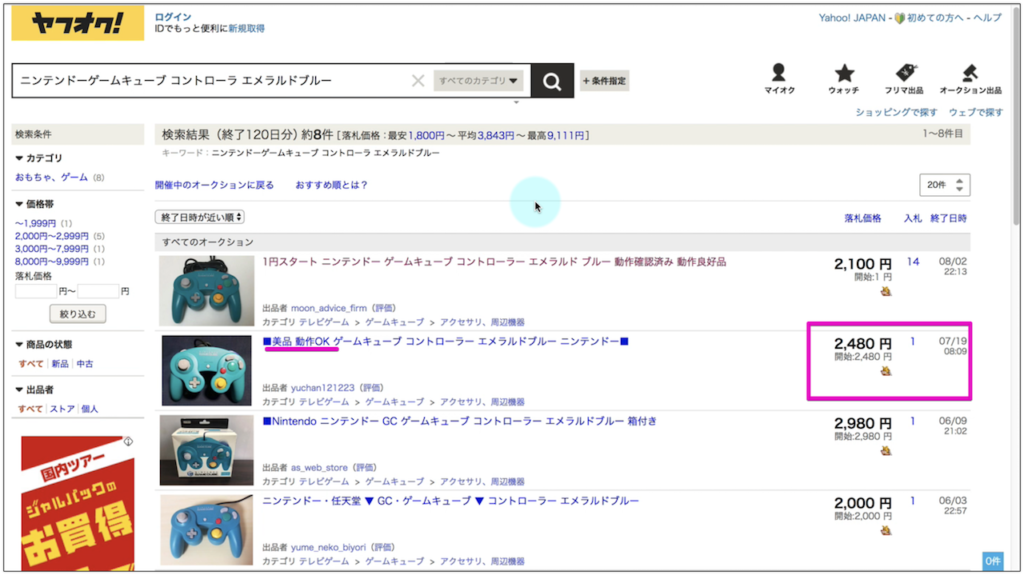Click the auction icon under 2,980 円
Screen dimensions: 1024x575
886,451
